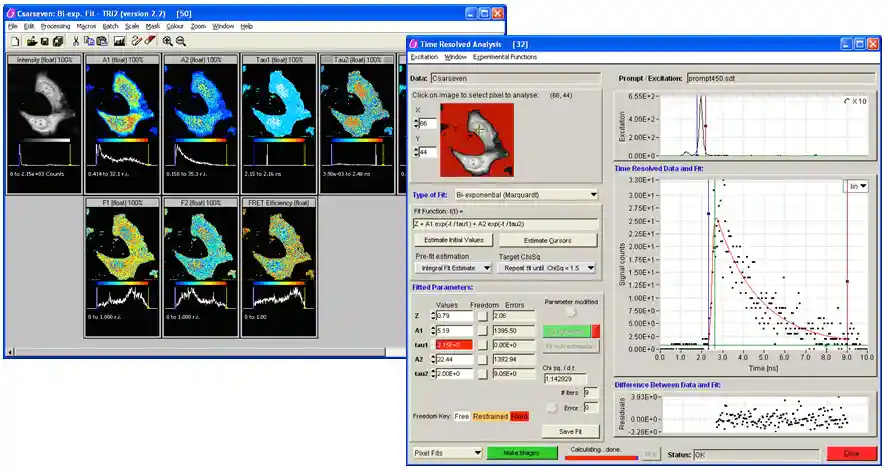Screen dimensions: 887x470
Task: Open the Processing menu
Action: [x=56, y=26]
